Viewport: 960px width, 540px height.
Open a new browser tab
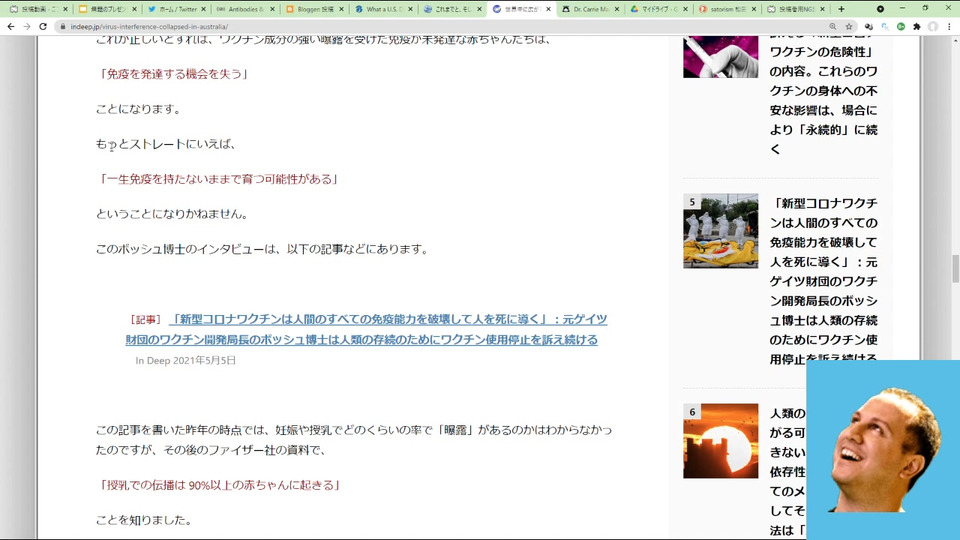click(841, 9)
